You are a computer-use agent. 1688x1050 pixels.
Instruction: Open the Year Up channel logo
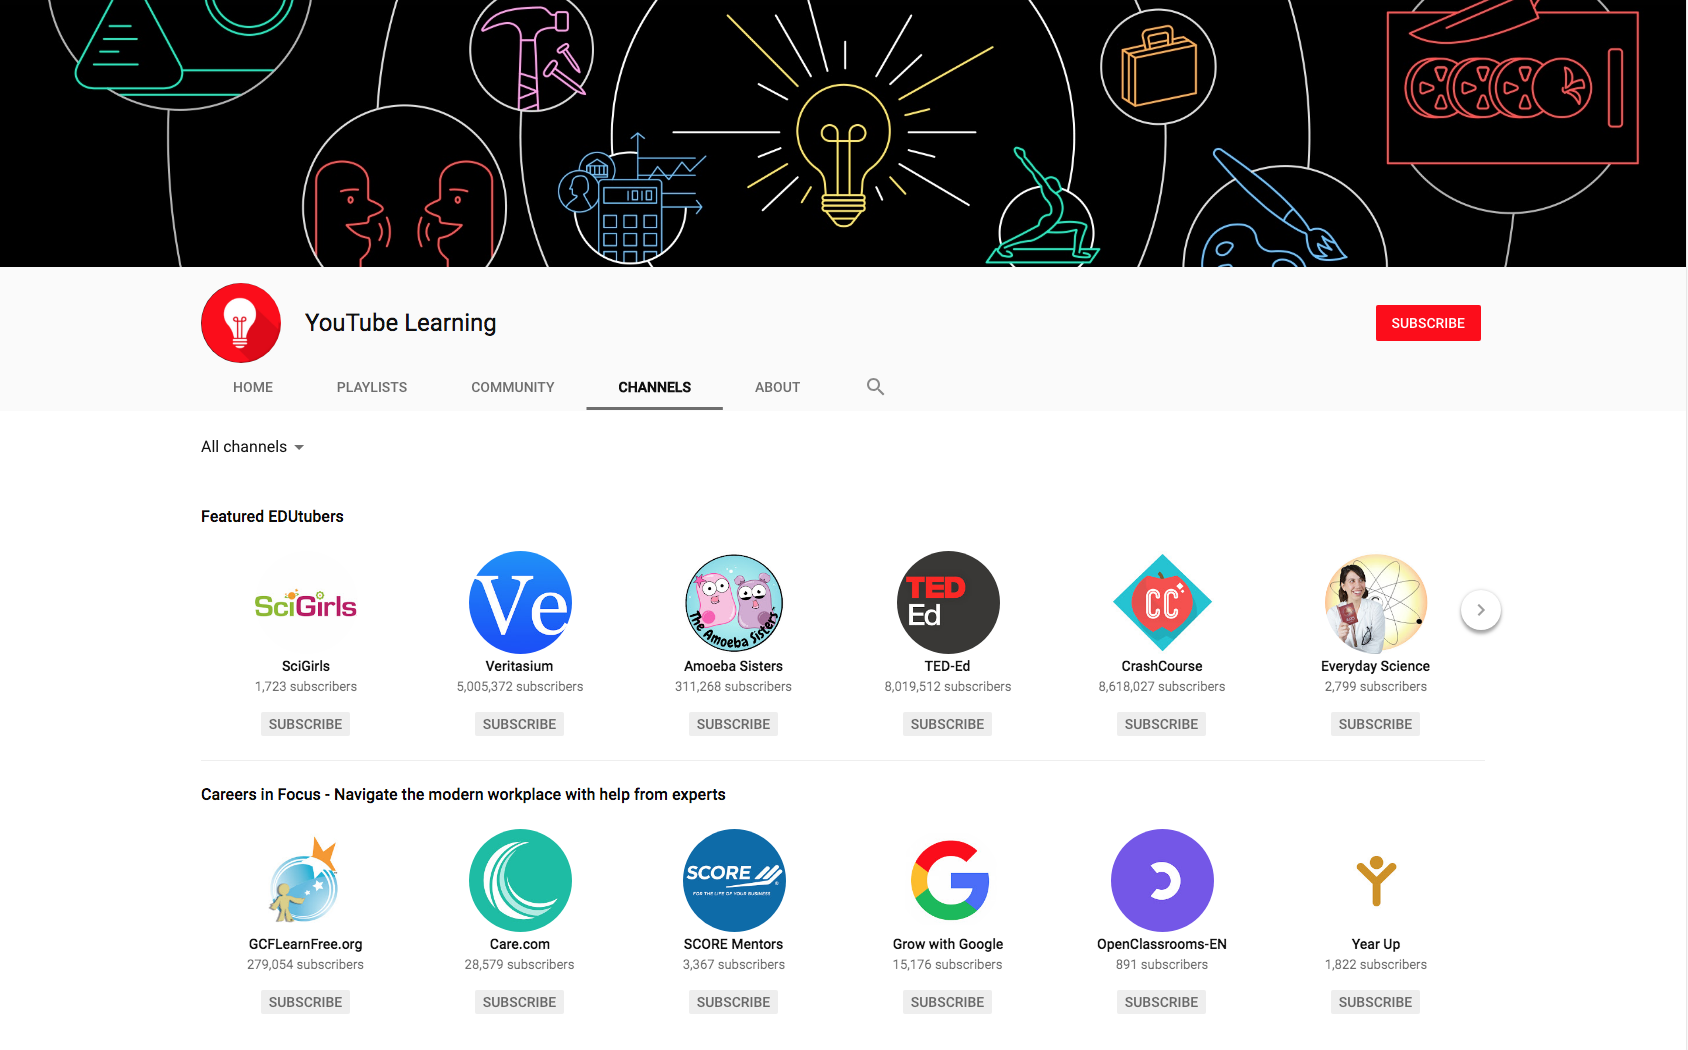pos(1376,881)
